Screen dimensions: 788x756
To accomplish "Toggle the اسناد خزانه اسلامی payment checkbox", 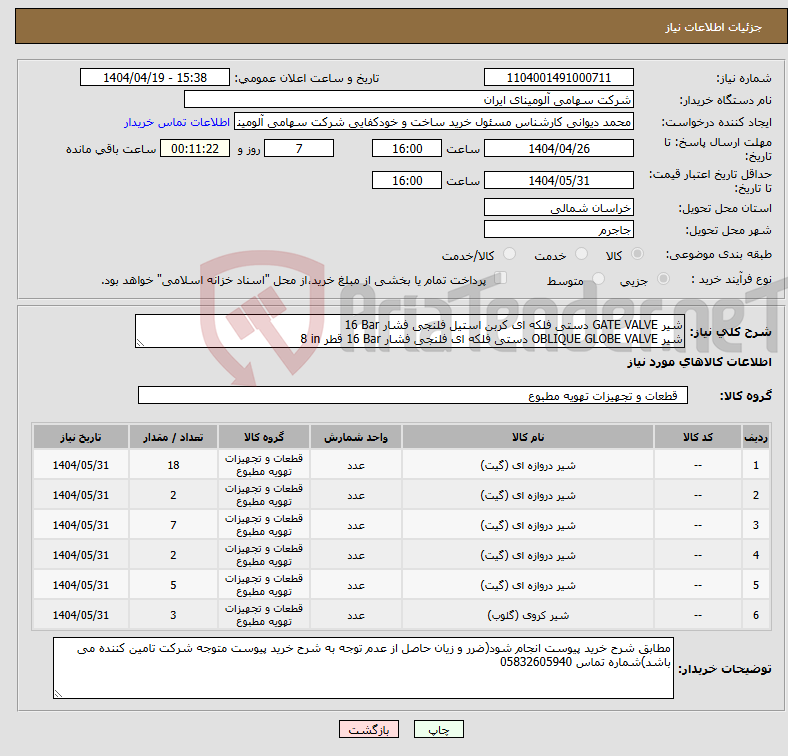I will 500,278.
